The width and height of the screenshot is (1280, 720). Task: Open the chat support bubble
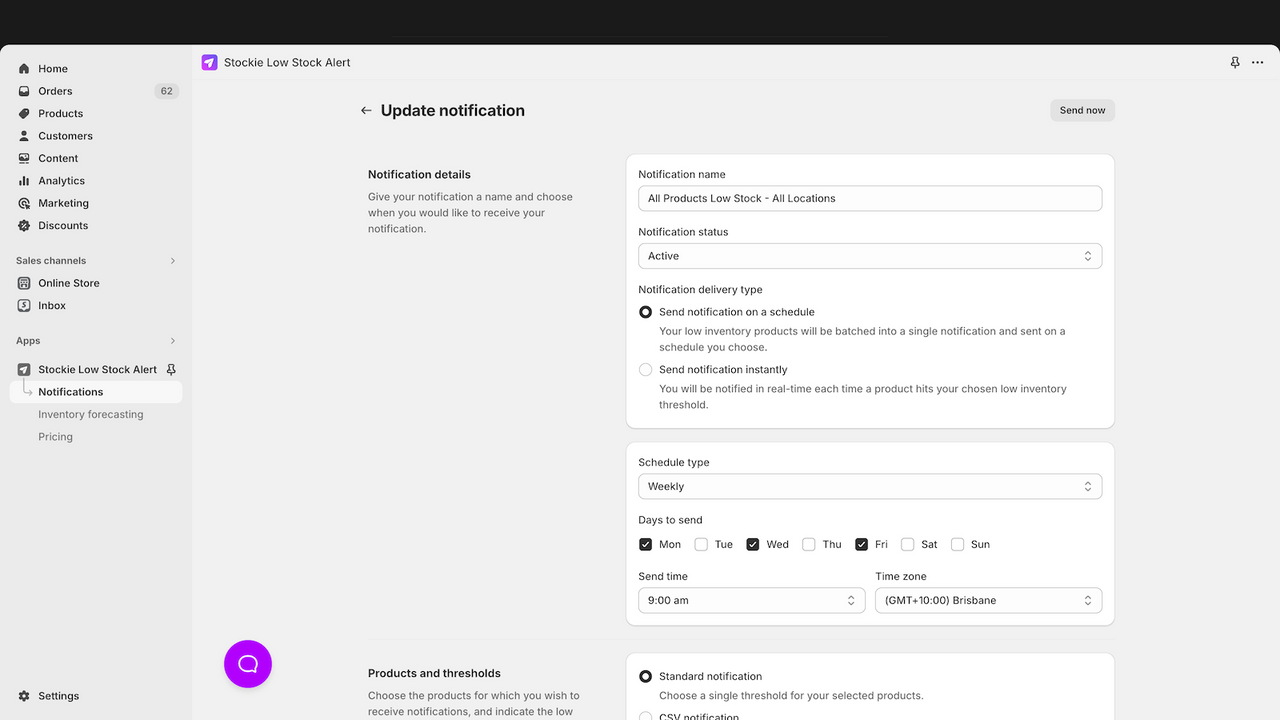tap(247, 663)
